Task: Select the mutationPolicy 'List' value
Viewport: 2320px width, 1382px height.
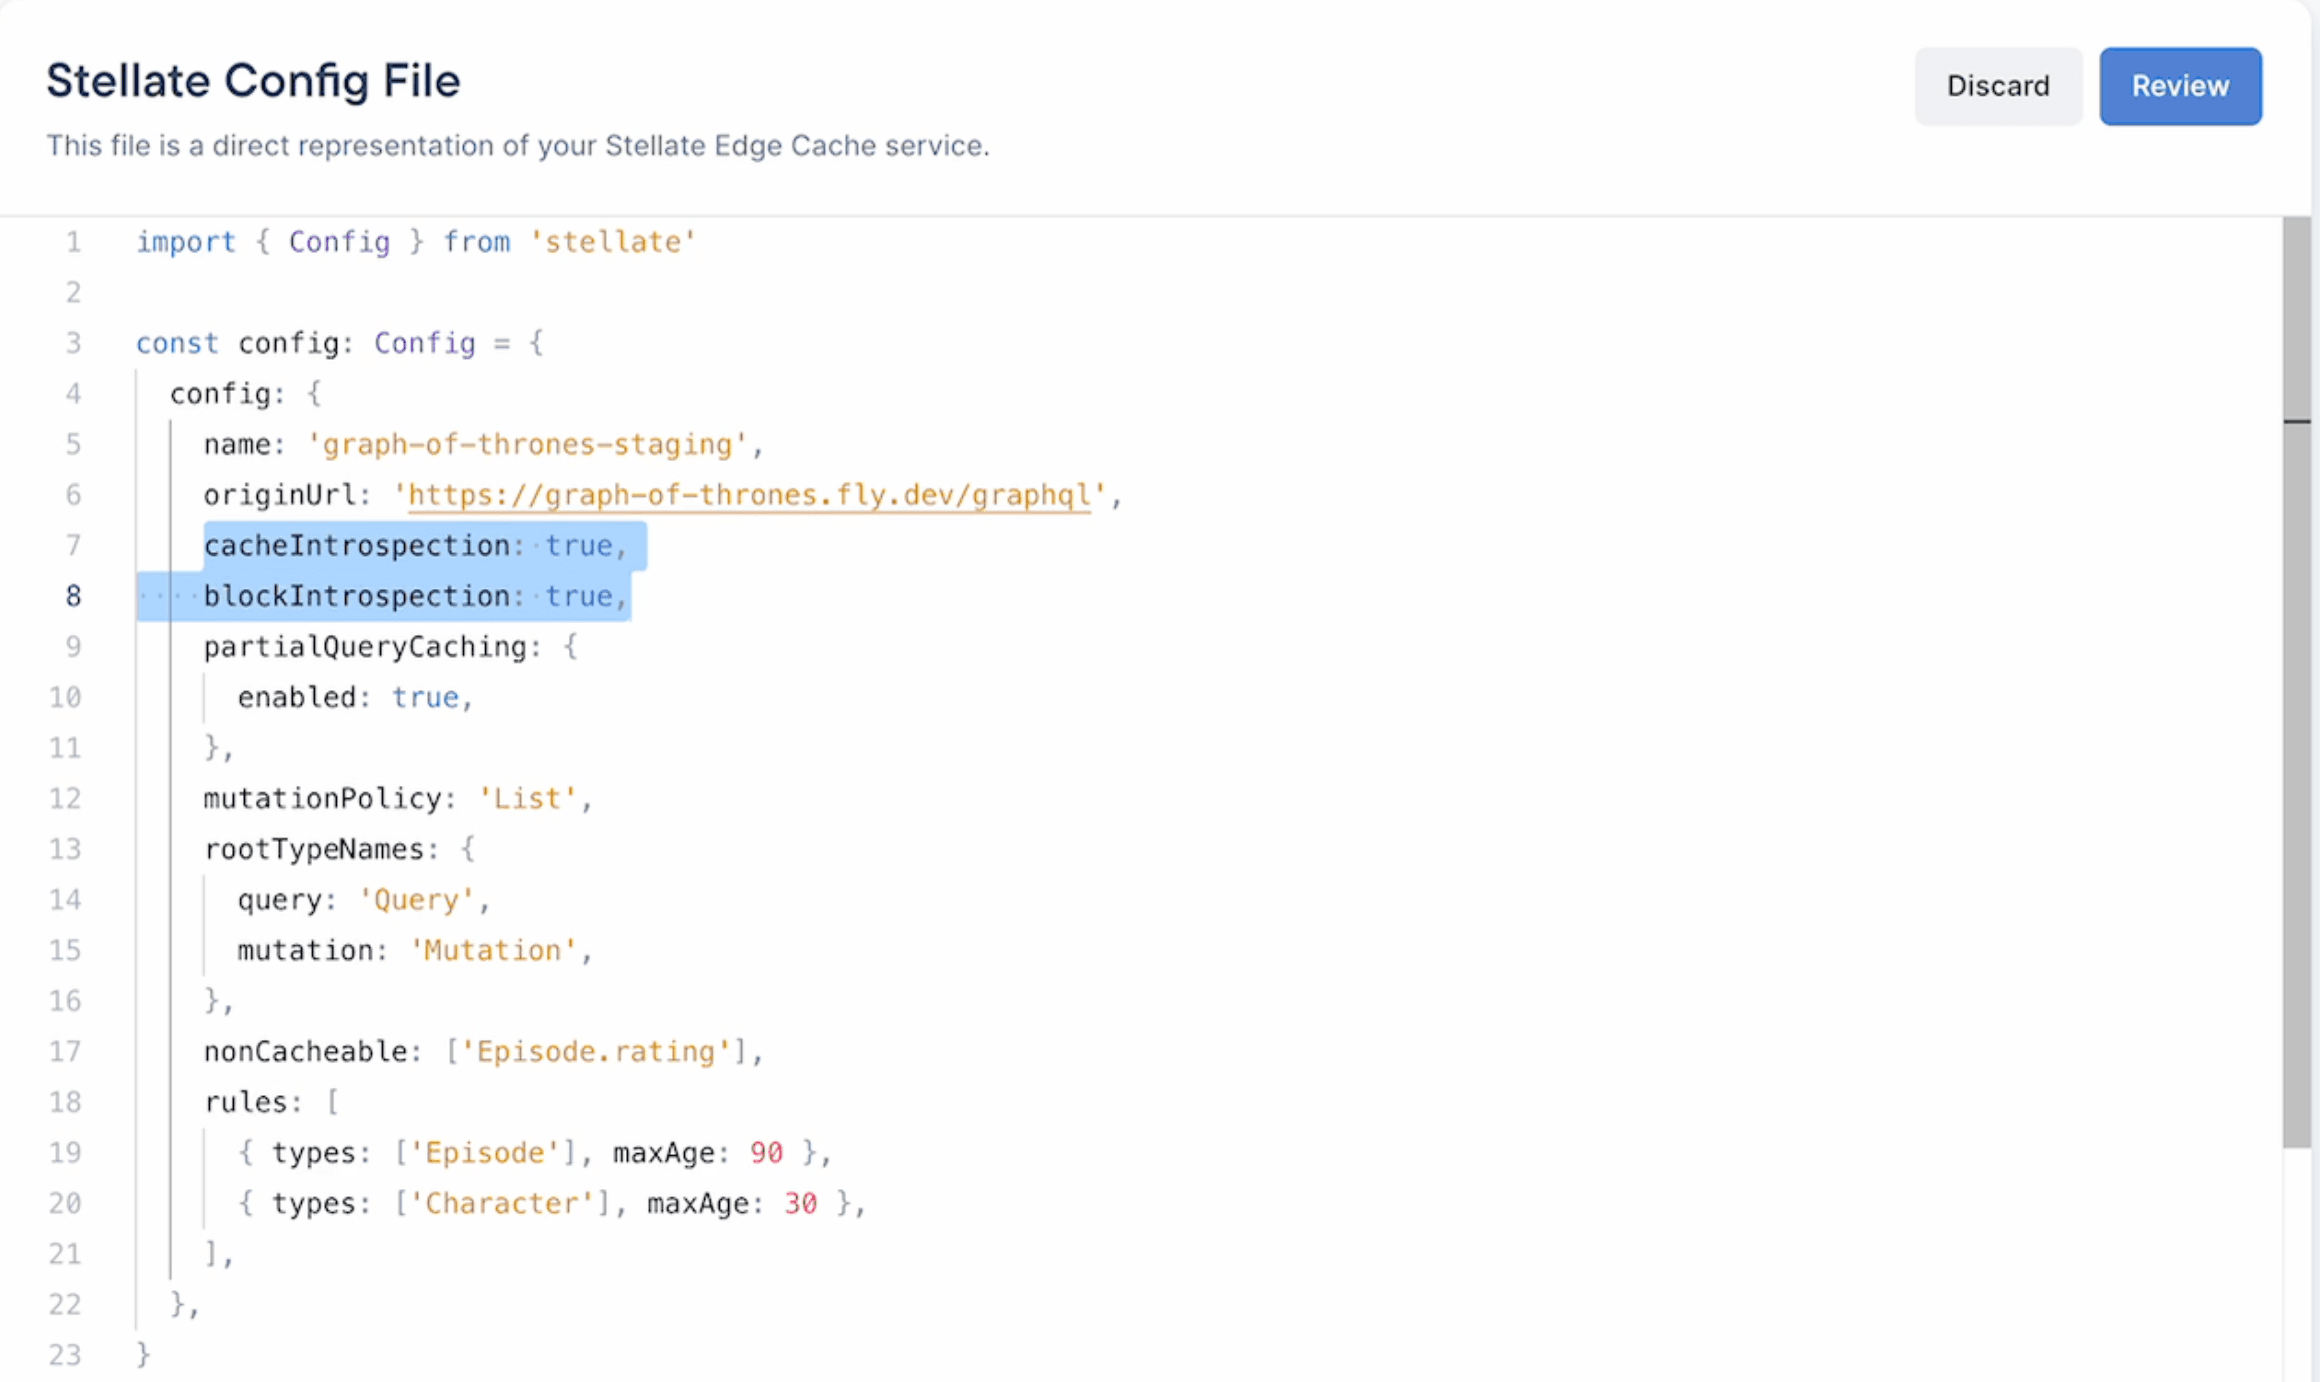Action: [x=529, y=797]
